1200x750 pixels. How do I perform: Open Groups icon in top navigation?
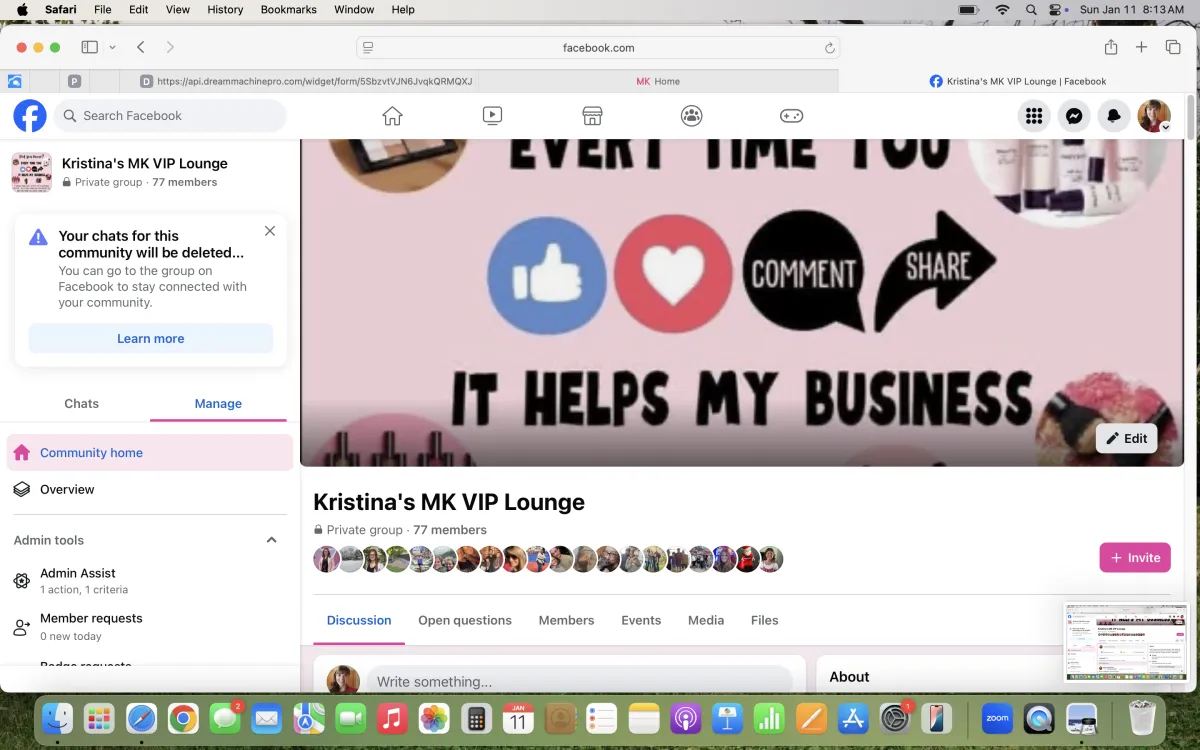click(692, 116)
